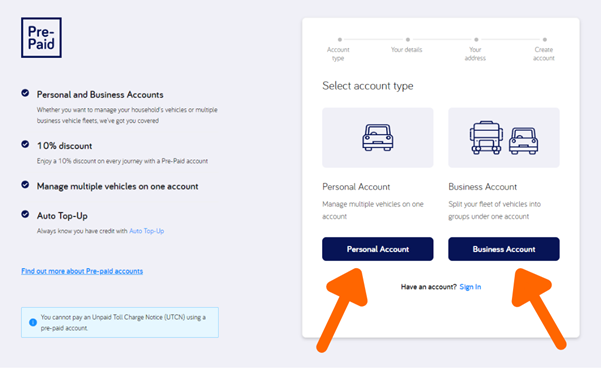Screen dimensions: 601x368
Task: Click the Personal Account heading text
Action: pyautogui.click(x=356, y=187)
